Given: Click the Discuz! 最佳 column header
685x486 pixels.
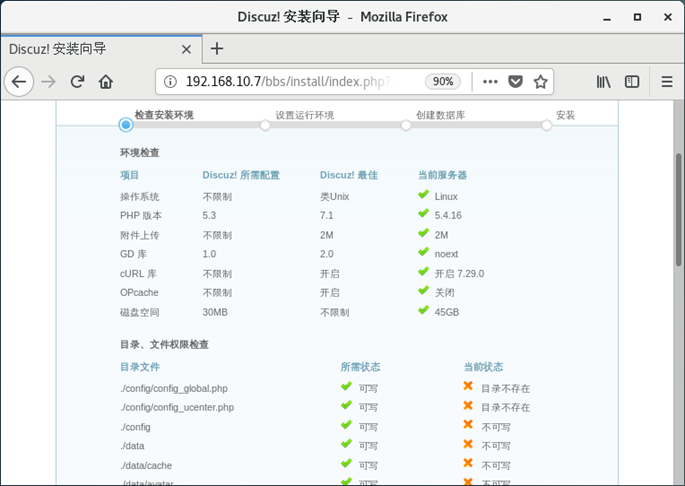Looking at the screenshot, I should (x=349, y=175).
